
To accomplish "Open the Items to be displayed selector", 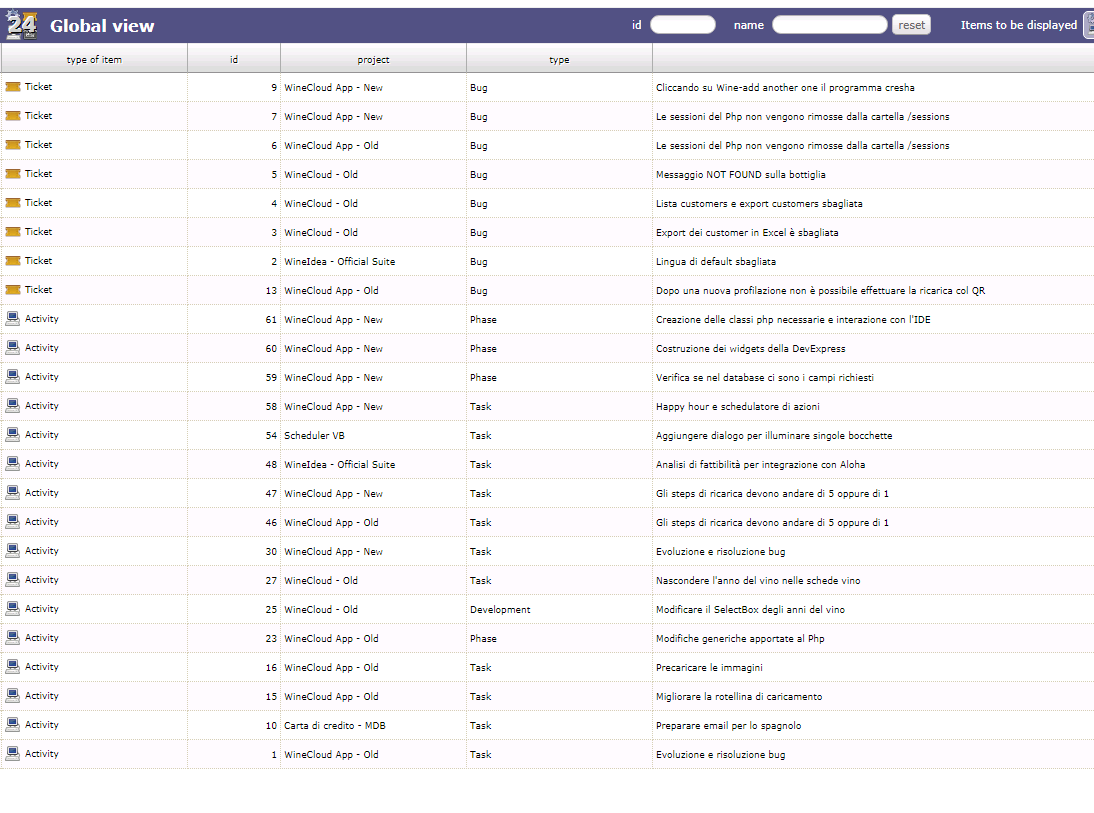I will pos(1088,25).
